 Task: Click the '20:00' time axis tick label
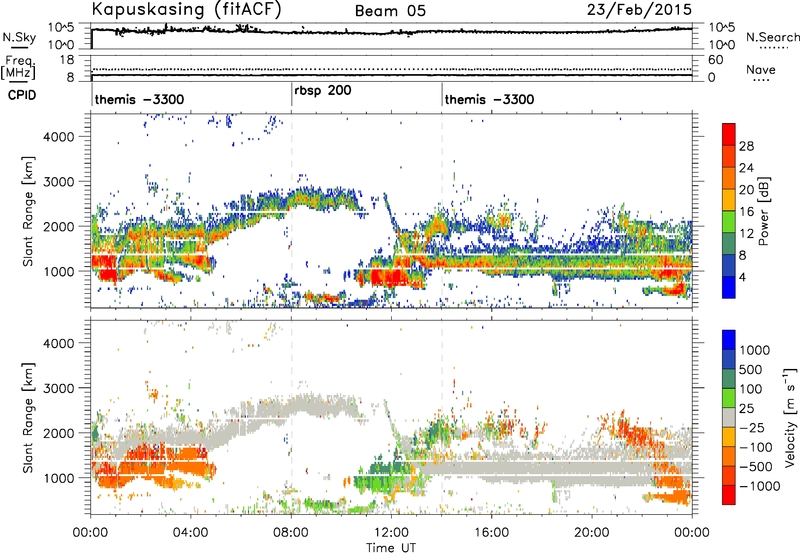point(592,533)
